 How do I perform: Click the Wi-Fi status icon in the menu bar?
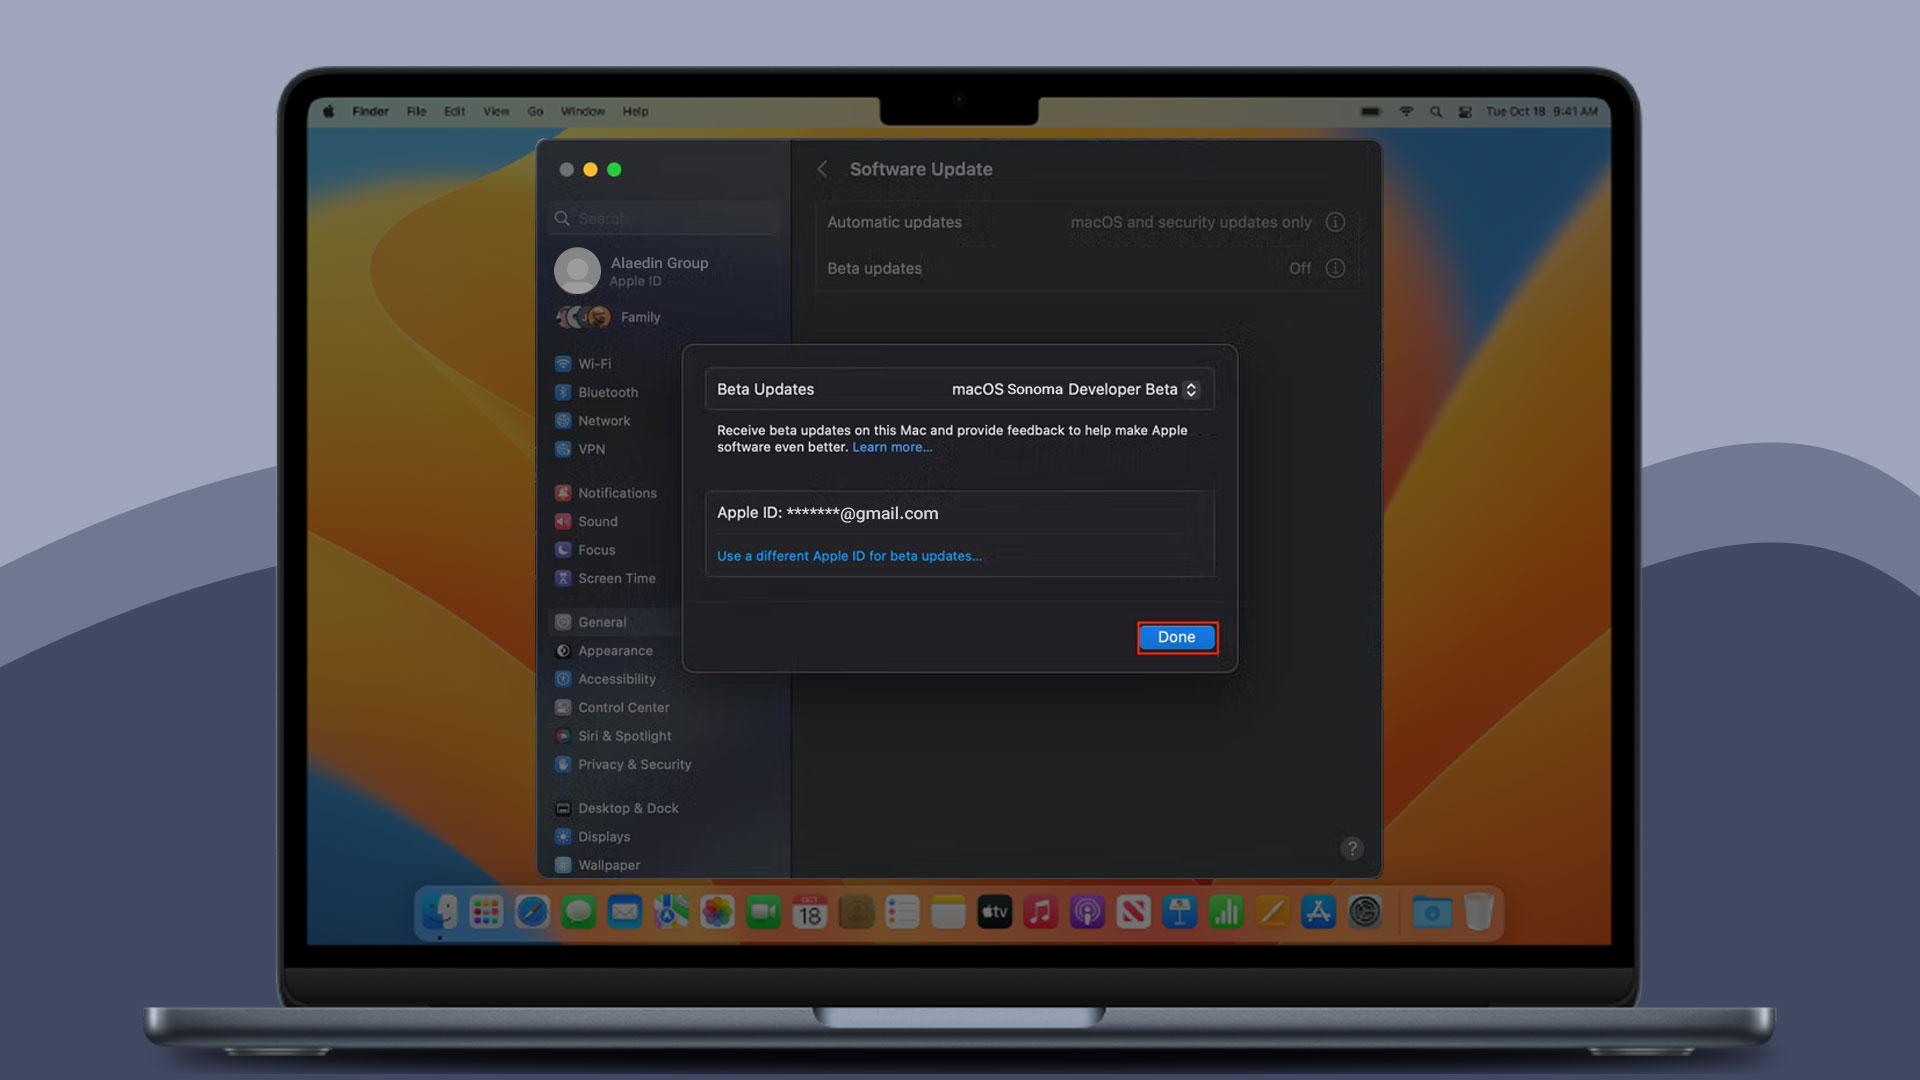click(x=1406, y=111)
